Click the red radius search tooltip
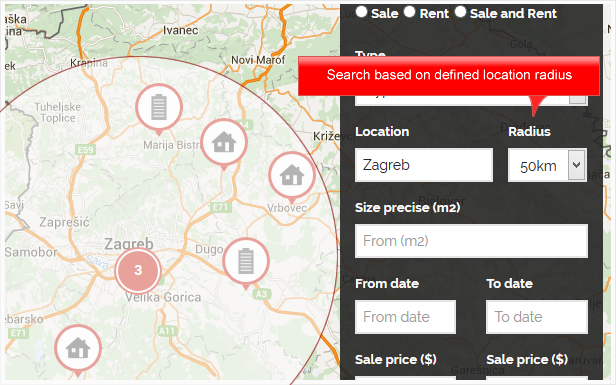 click(x=449, y=76)
